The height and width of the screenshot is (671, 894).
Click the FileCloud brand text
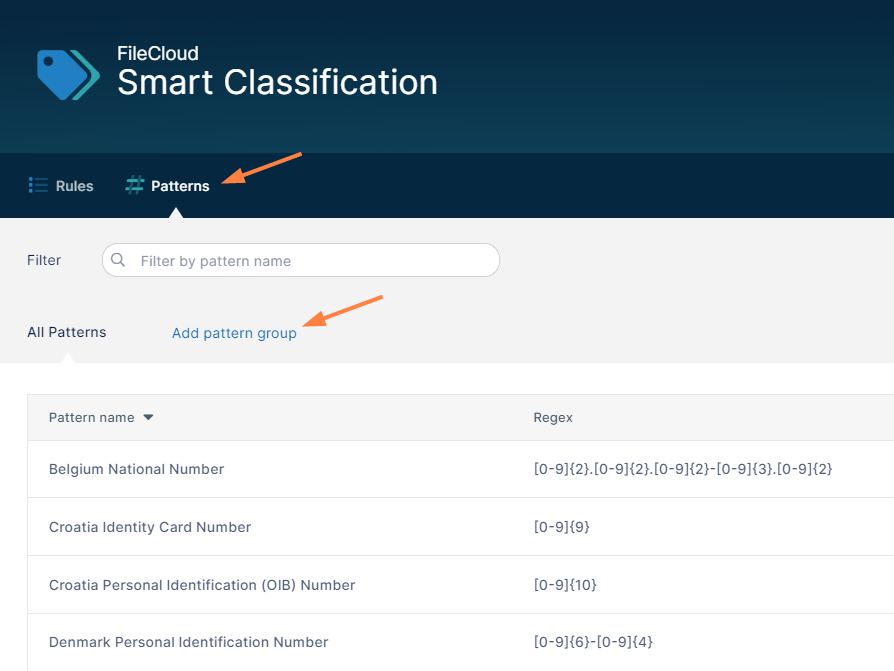click(x=158, y=54)
